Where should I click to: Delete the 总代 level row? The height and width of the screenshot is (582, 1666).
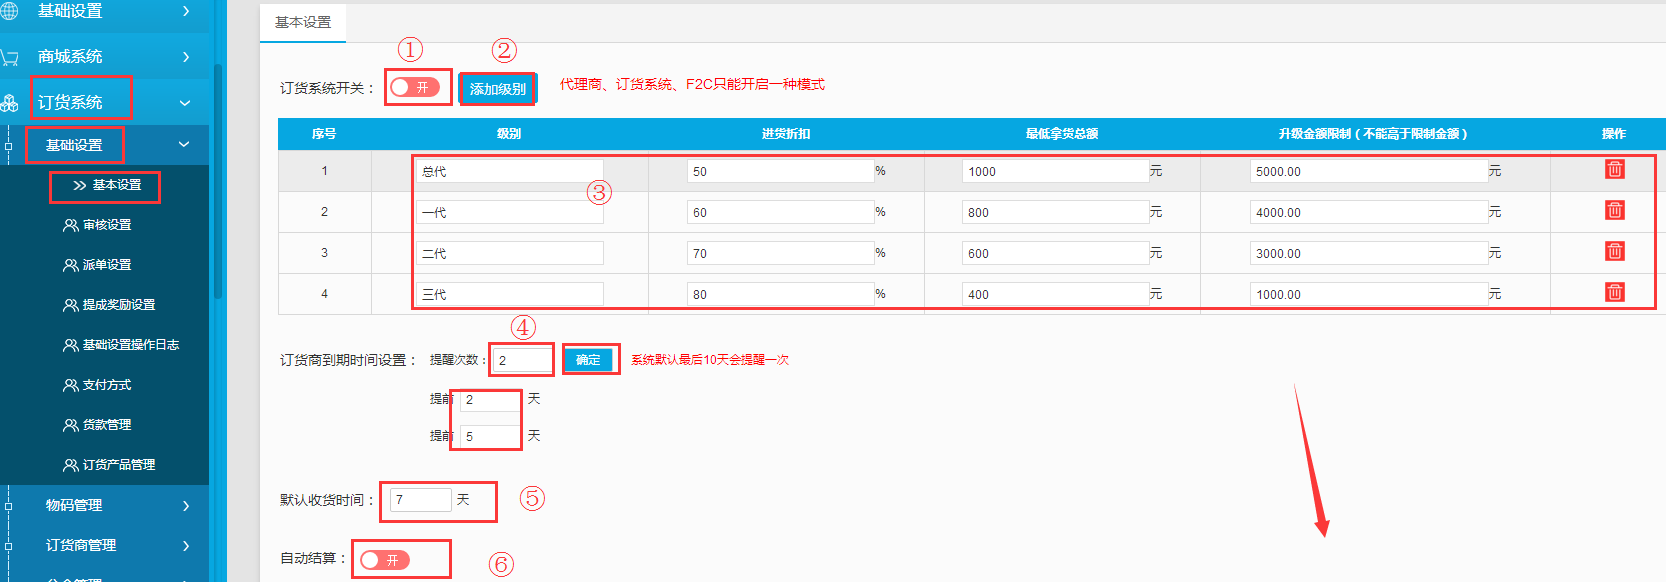tap(1614, 169)
